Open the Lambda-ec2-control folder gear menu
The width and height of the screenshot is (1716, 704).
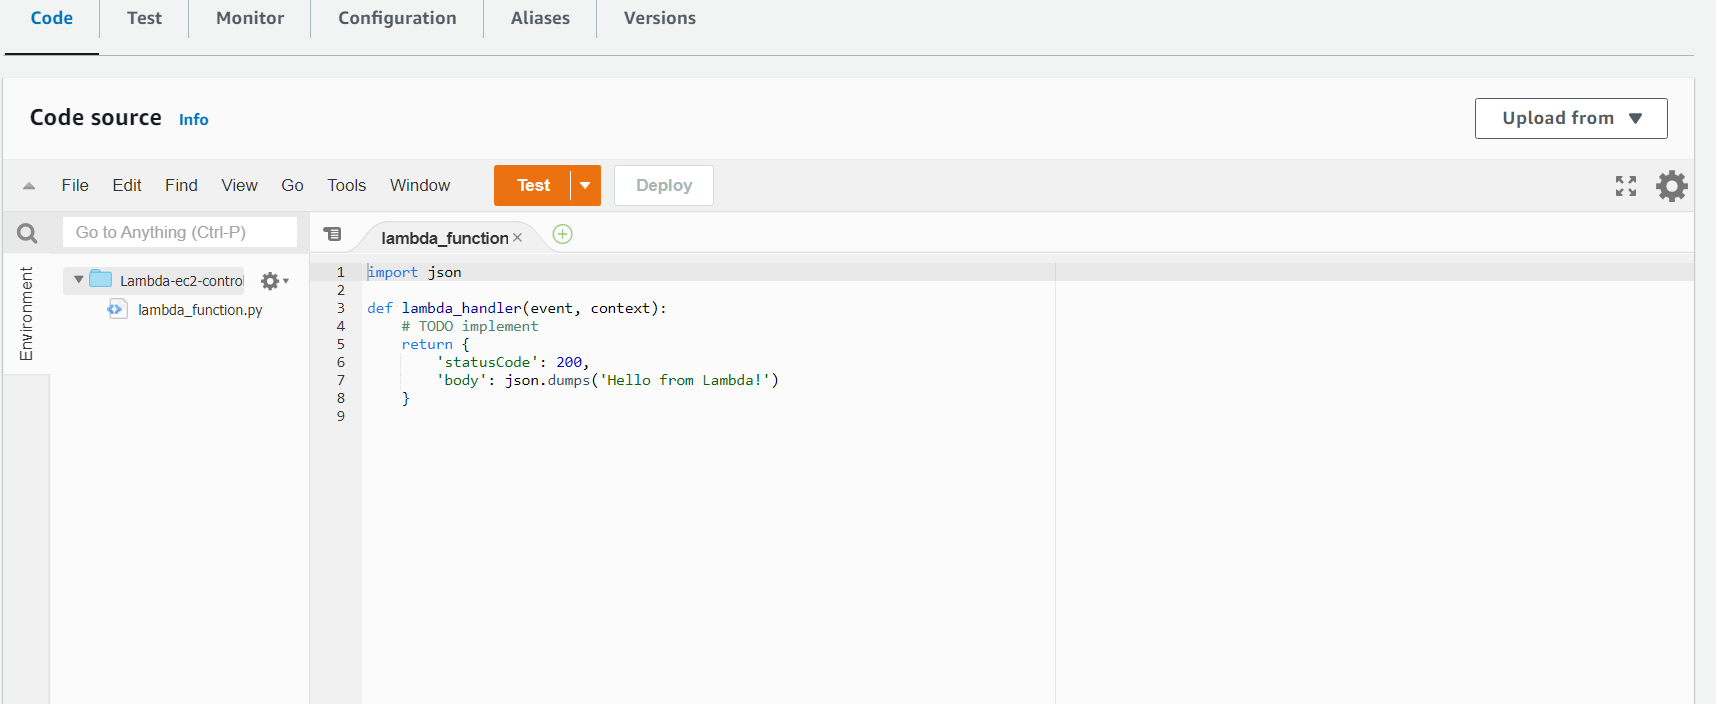pos(273,281)
